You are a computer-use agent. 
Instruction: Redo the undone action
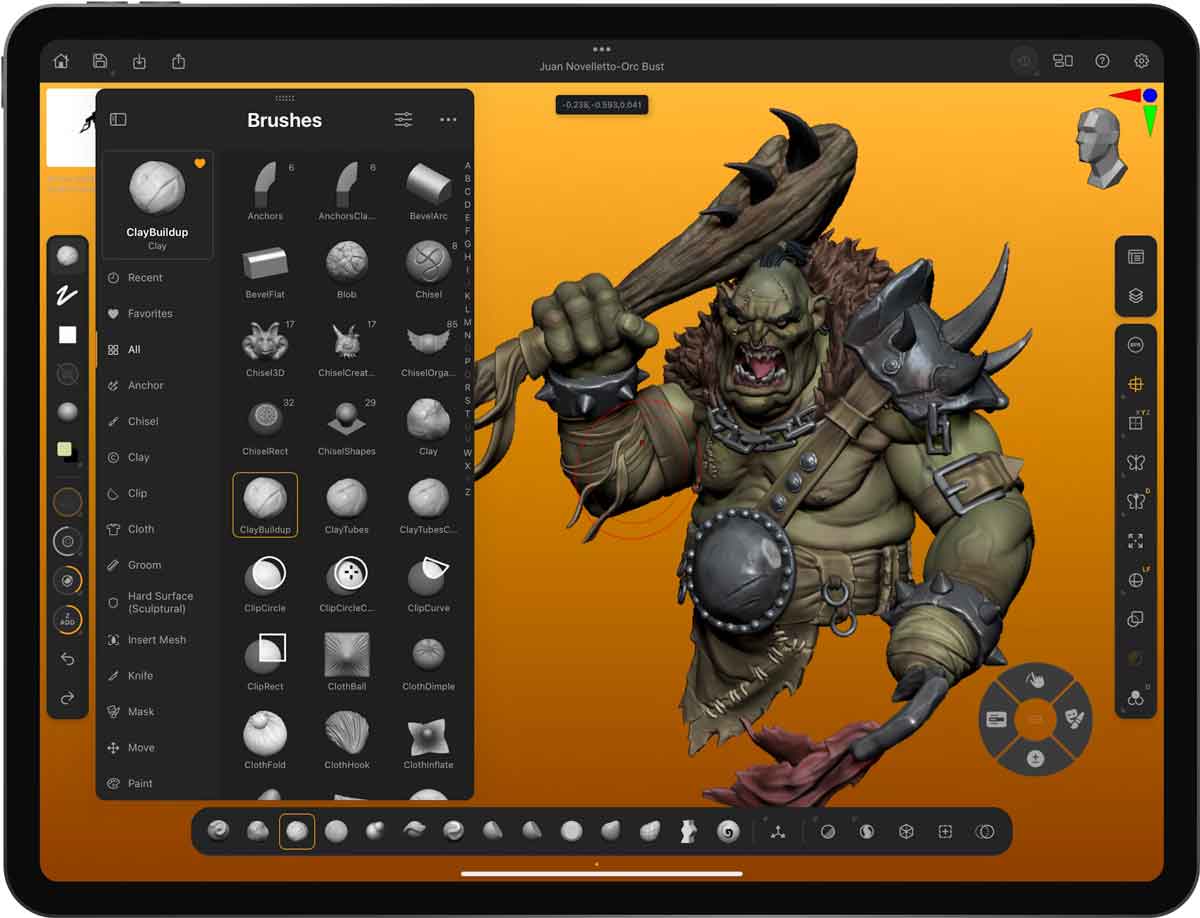[68, 698]
